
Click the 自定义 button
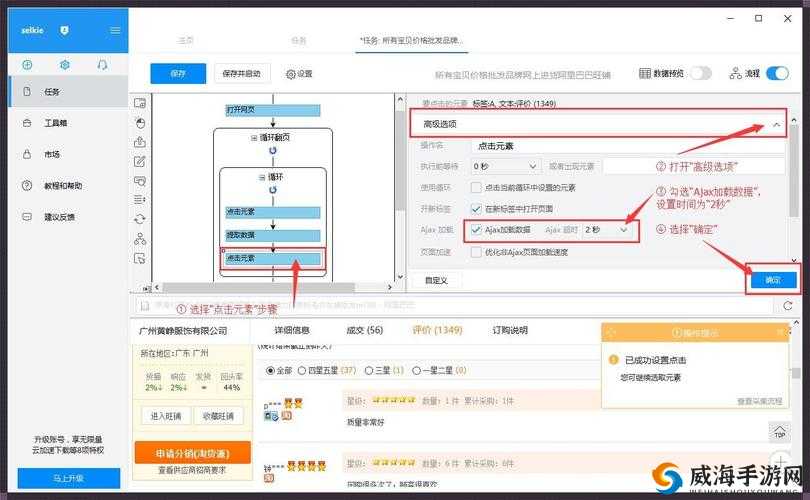point(436,280)
